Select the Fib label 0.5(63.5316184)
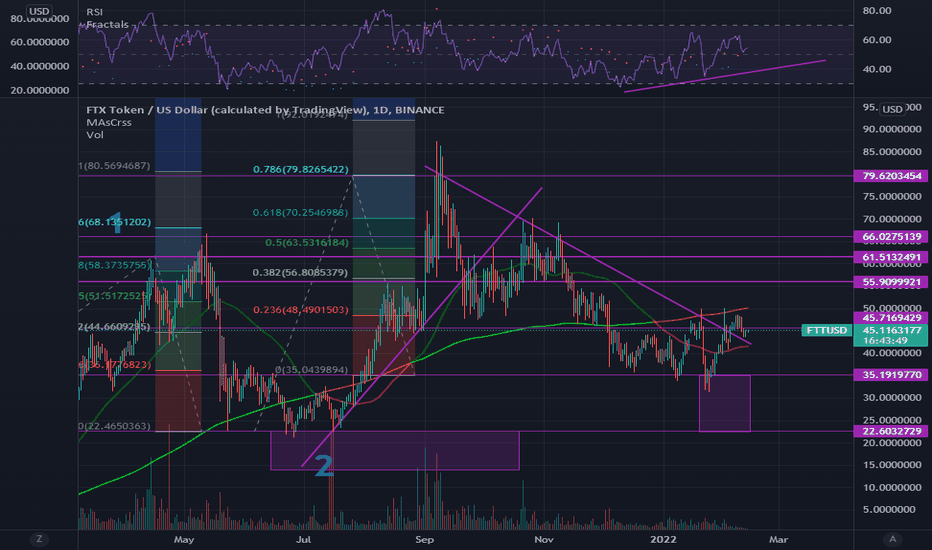Viewport: 932px width, 550px height. (x=307, y=243)
